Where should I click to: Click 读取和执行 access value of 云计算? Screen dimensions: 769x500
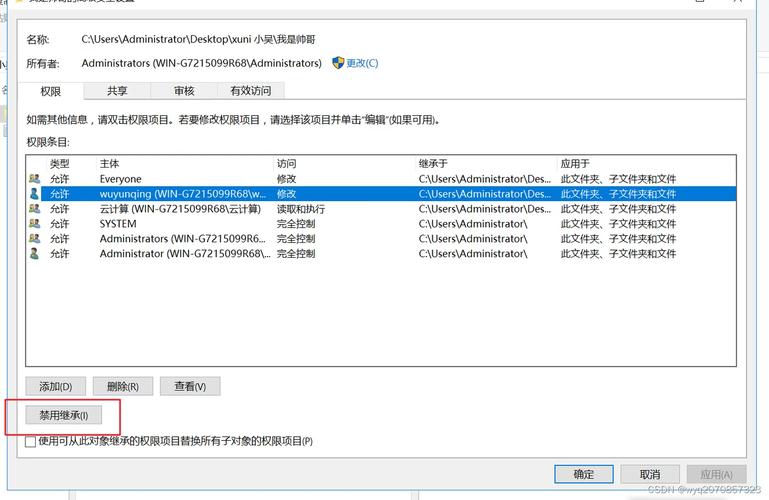[x=301, y=209]
